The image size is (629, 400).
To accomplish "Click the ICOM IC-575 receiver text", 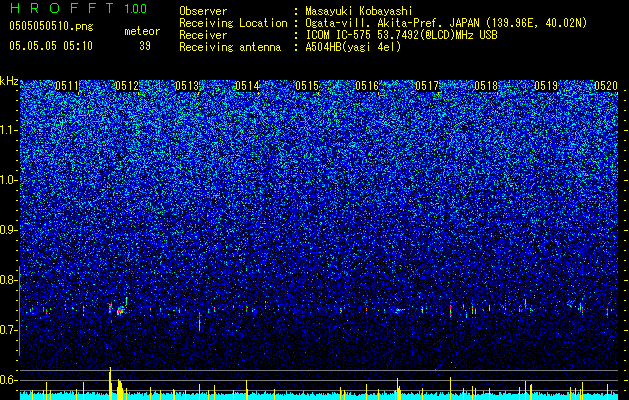I will (402, 35).
